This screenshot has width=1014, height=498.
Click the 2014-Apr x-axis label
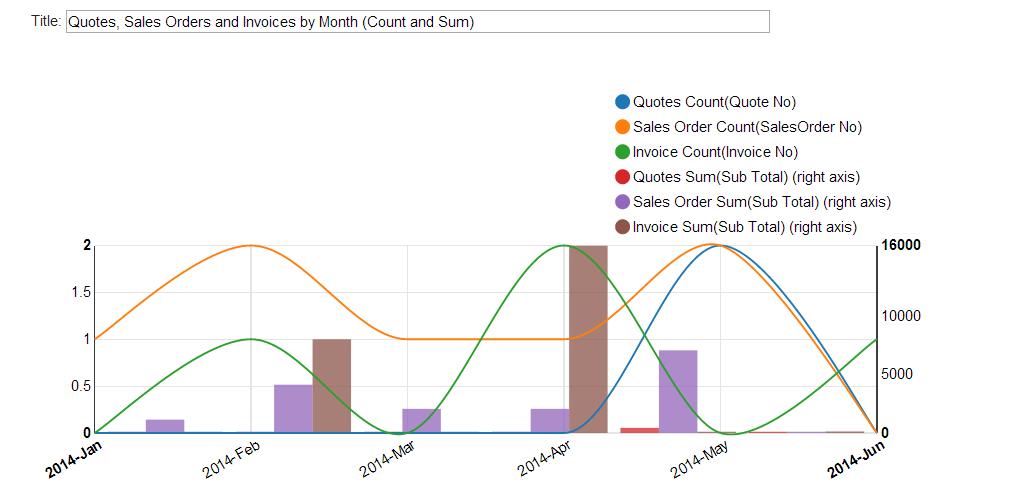(543, 460)
